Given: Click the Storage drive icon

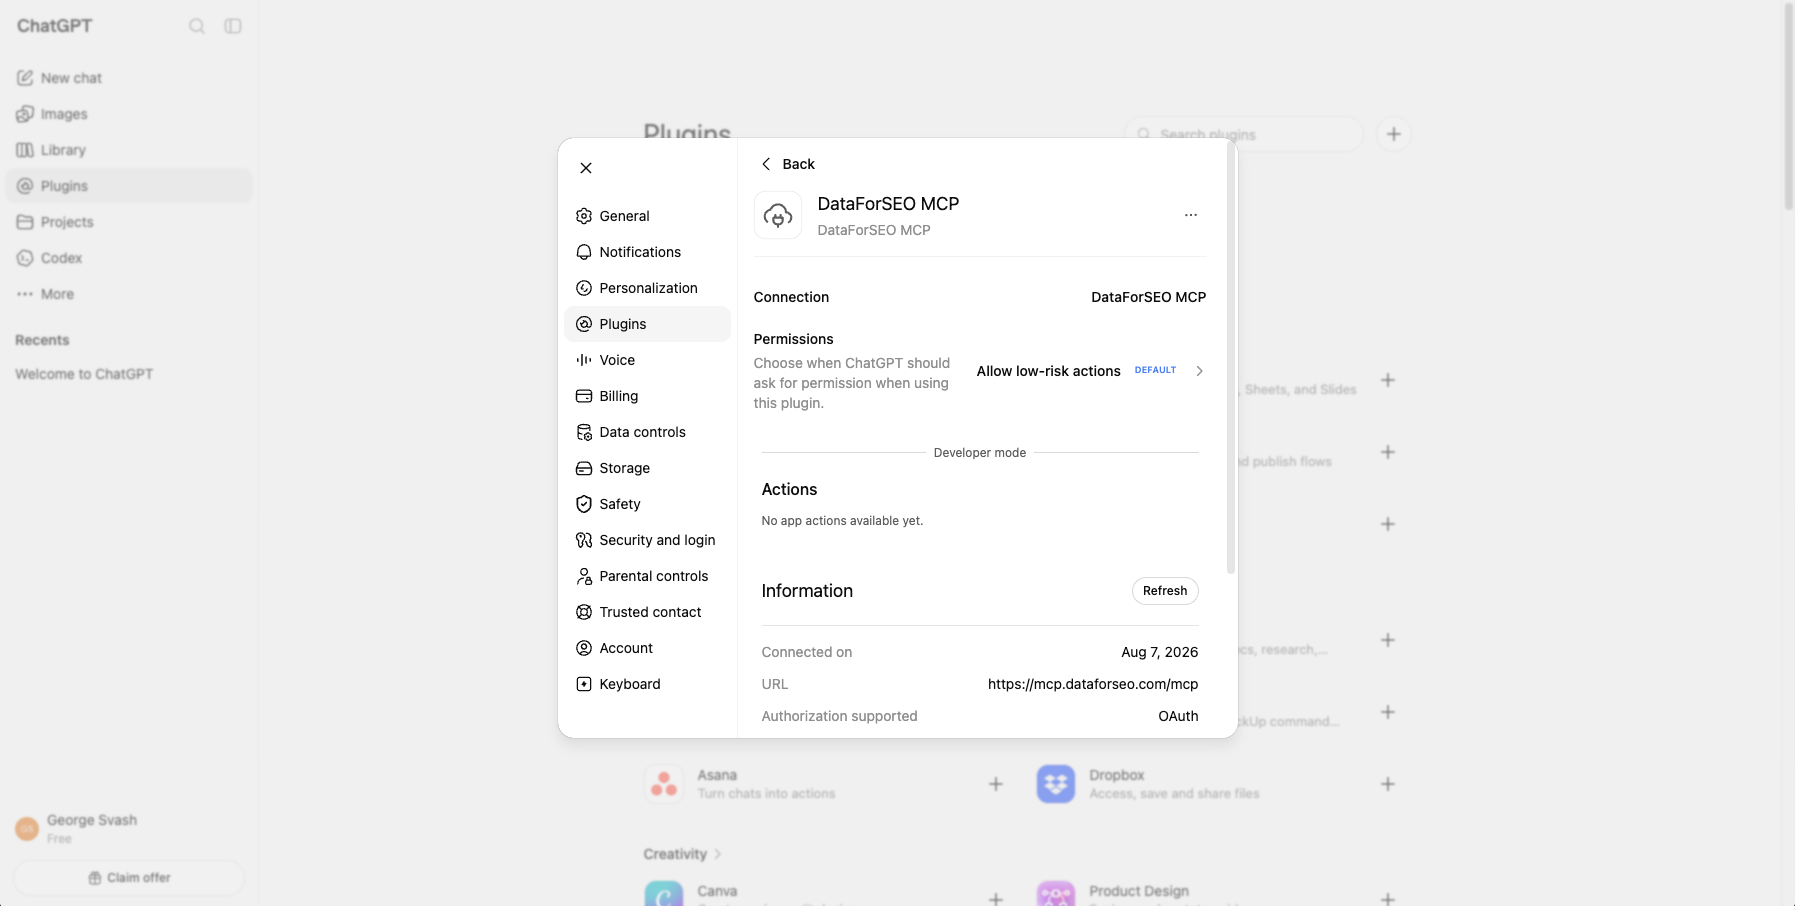Looking at the screenshot, I should (x=584, y=468).
